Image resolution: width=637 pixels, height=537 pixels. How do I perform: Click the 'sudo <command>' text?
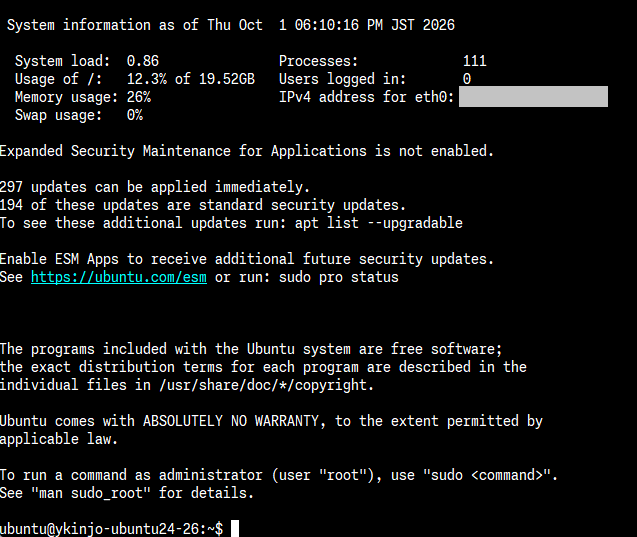point(487,475)
